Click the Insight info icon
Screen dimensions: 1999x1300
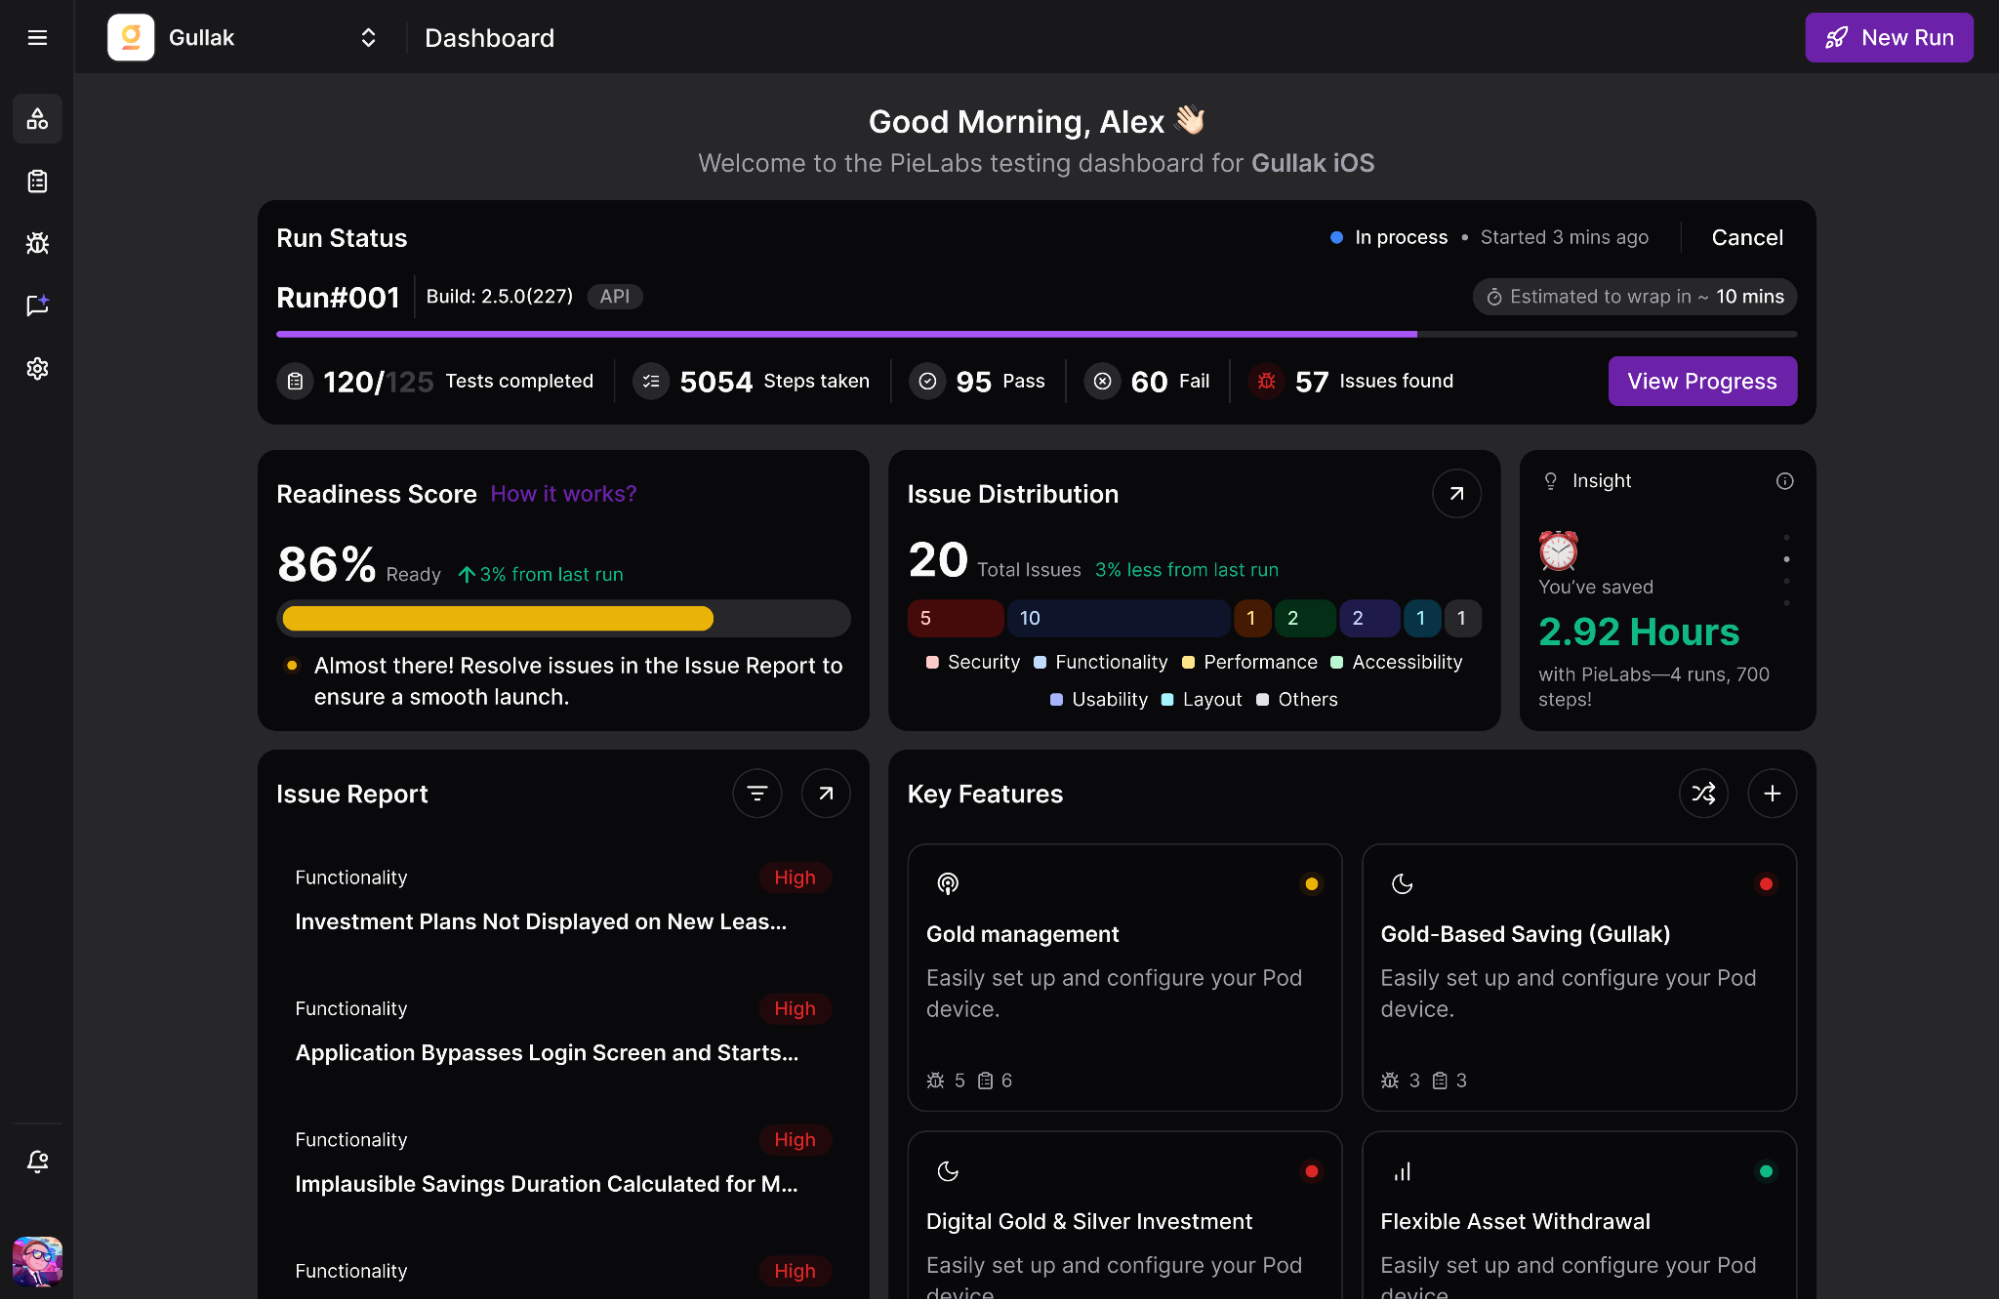[1784, 481]
